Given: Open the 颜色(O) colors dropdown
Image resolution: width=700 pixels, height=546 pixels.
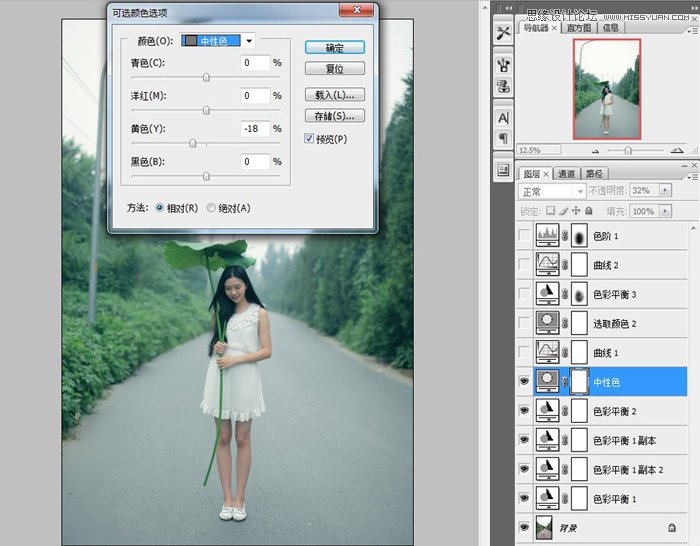Looking at the screenshot, I should click(249, 41).
